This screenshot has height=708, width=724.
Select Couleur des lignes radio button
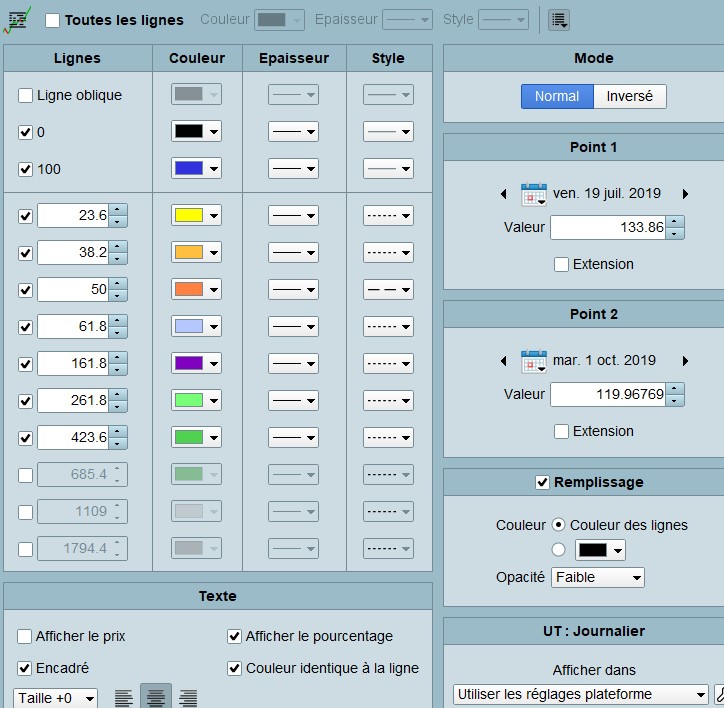[558, 525]
